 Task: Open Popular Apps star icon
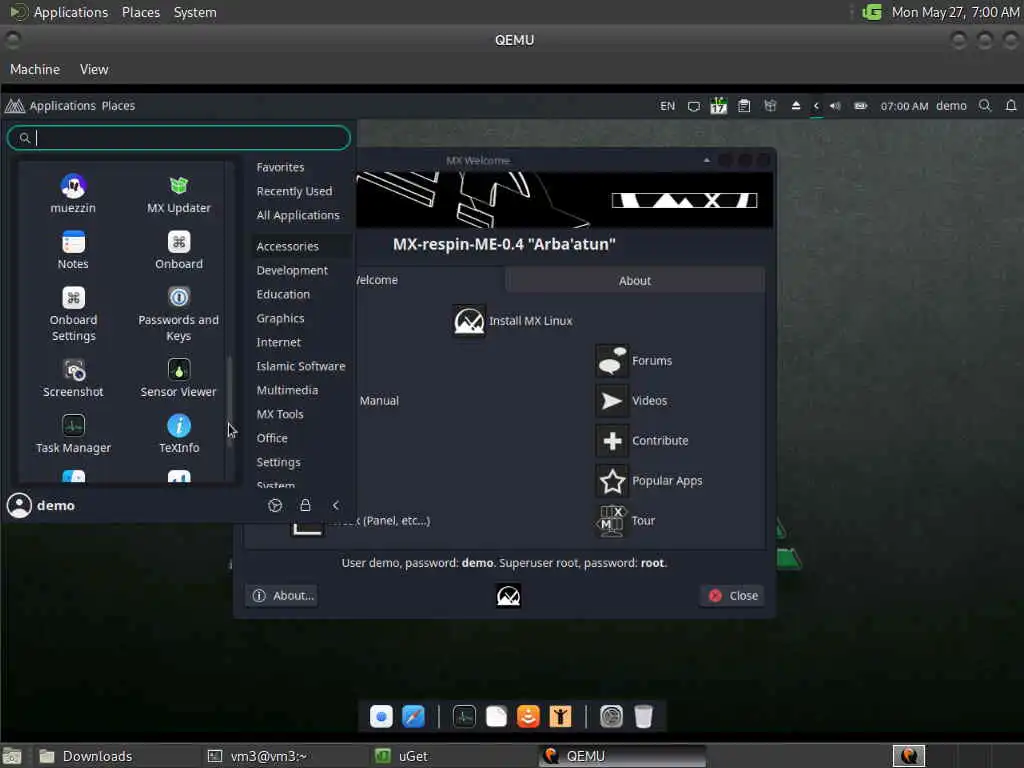(612, 481)
